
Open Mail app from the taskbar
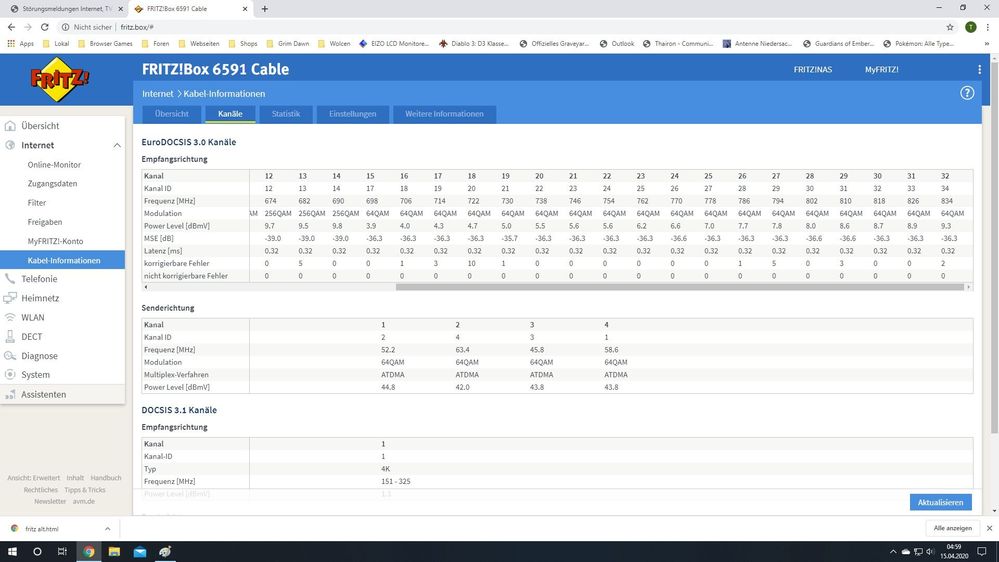(140, 552)
